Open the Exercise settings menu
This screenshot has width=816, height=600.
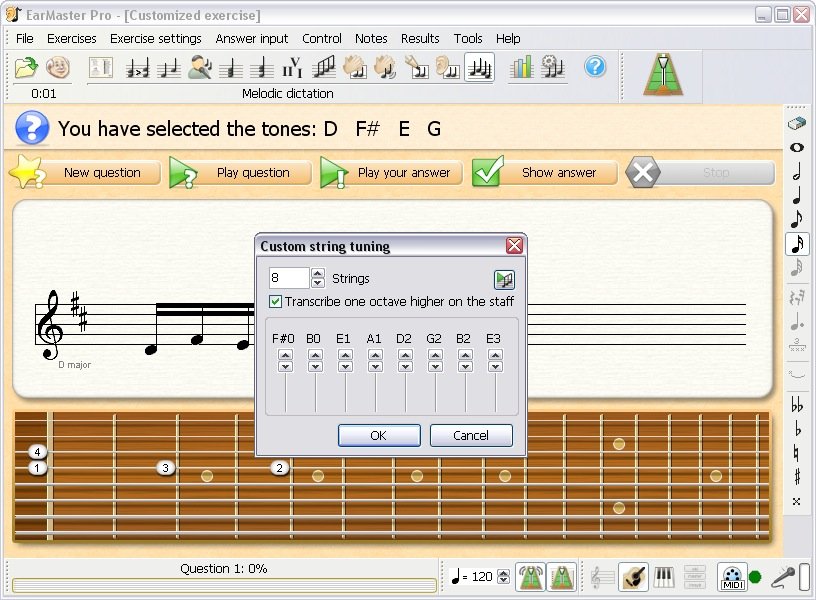[x=156, y=39]
